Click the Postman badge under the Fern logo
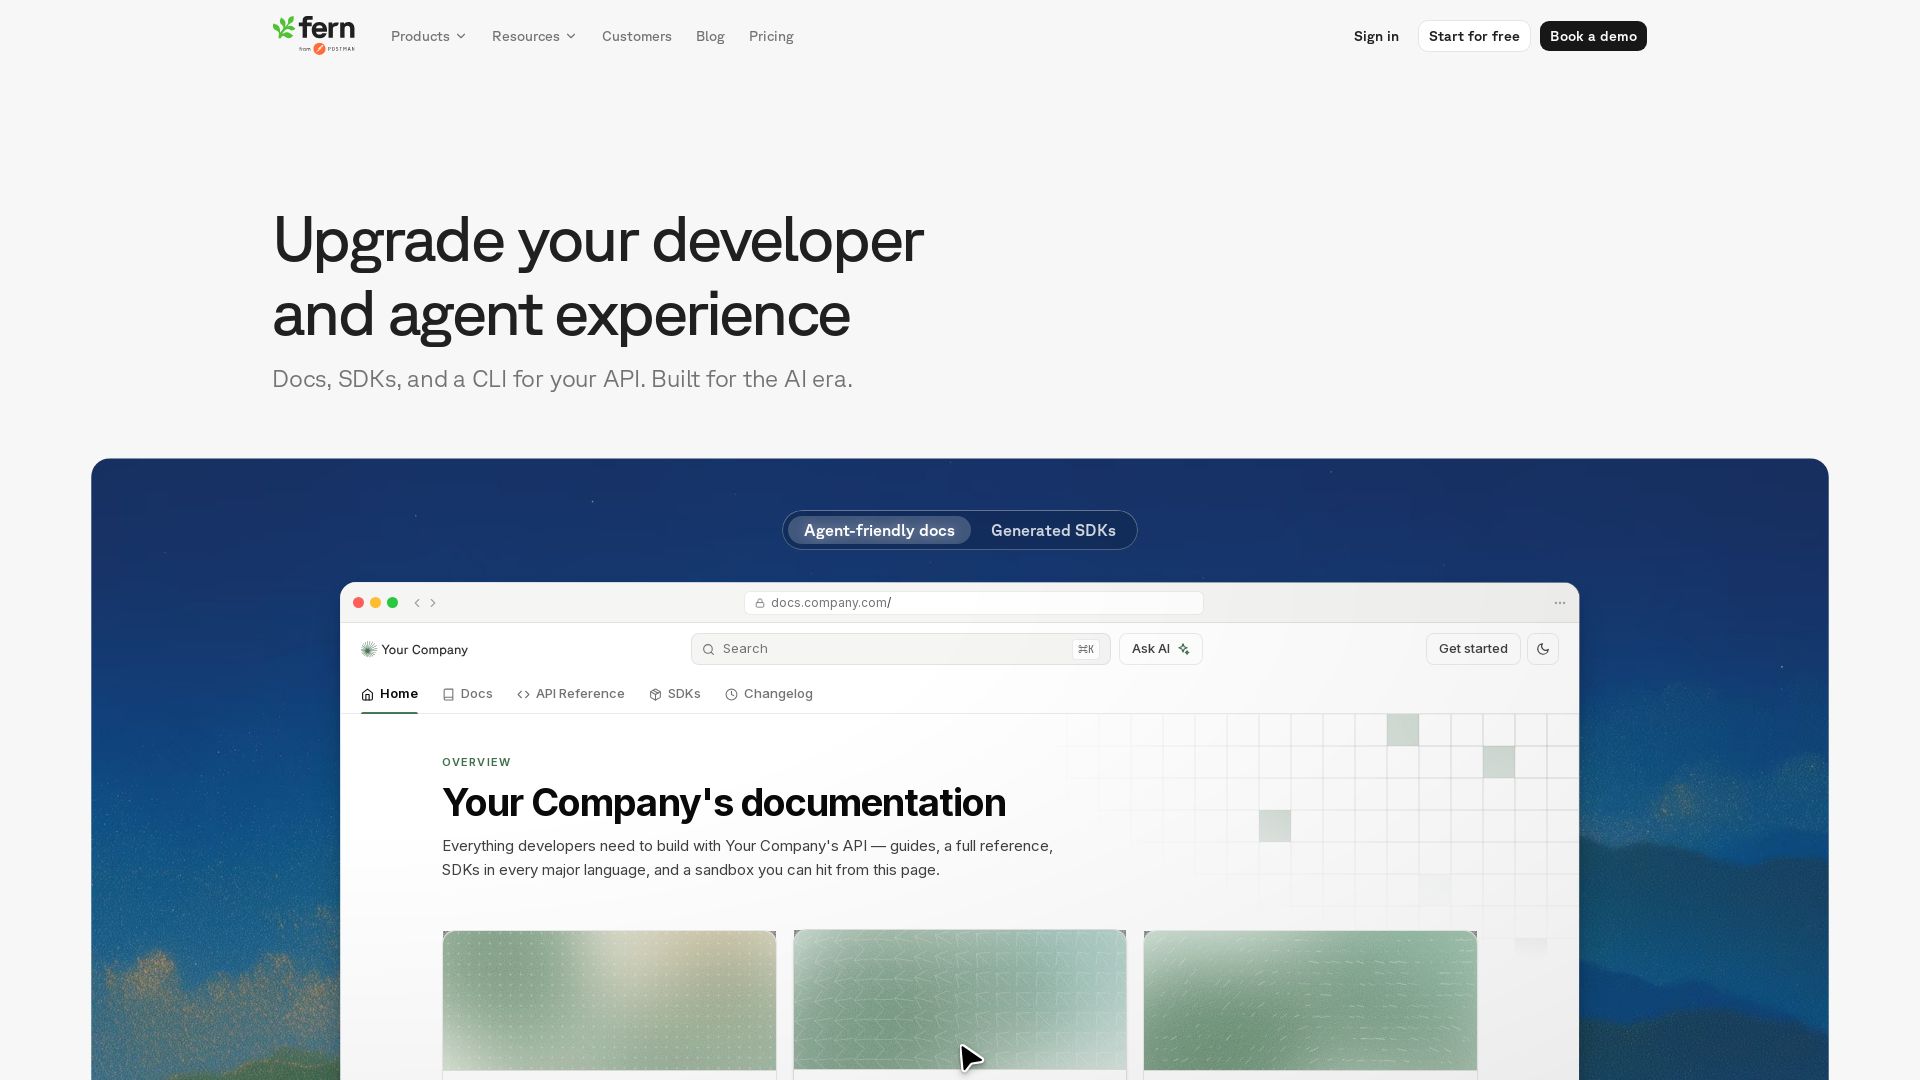 point(327,49)
